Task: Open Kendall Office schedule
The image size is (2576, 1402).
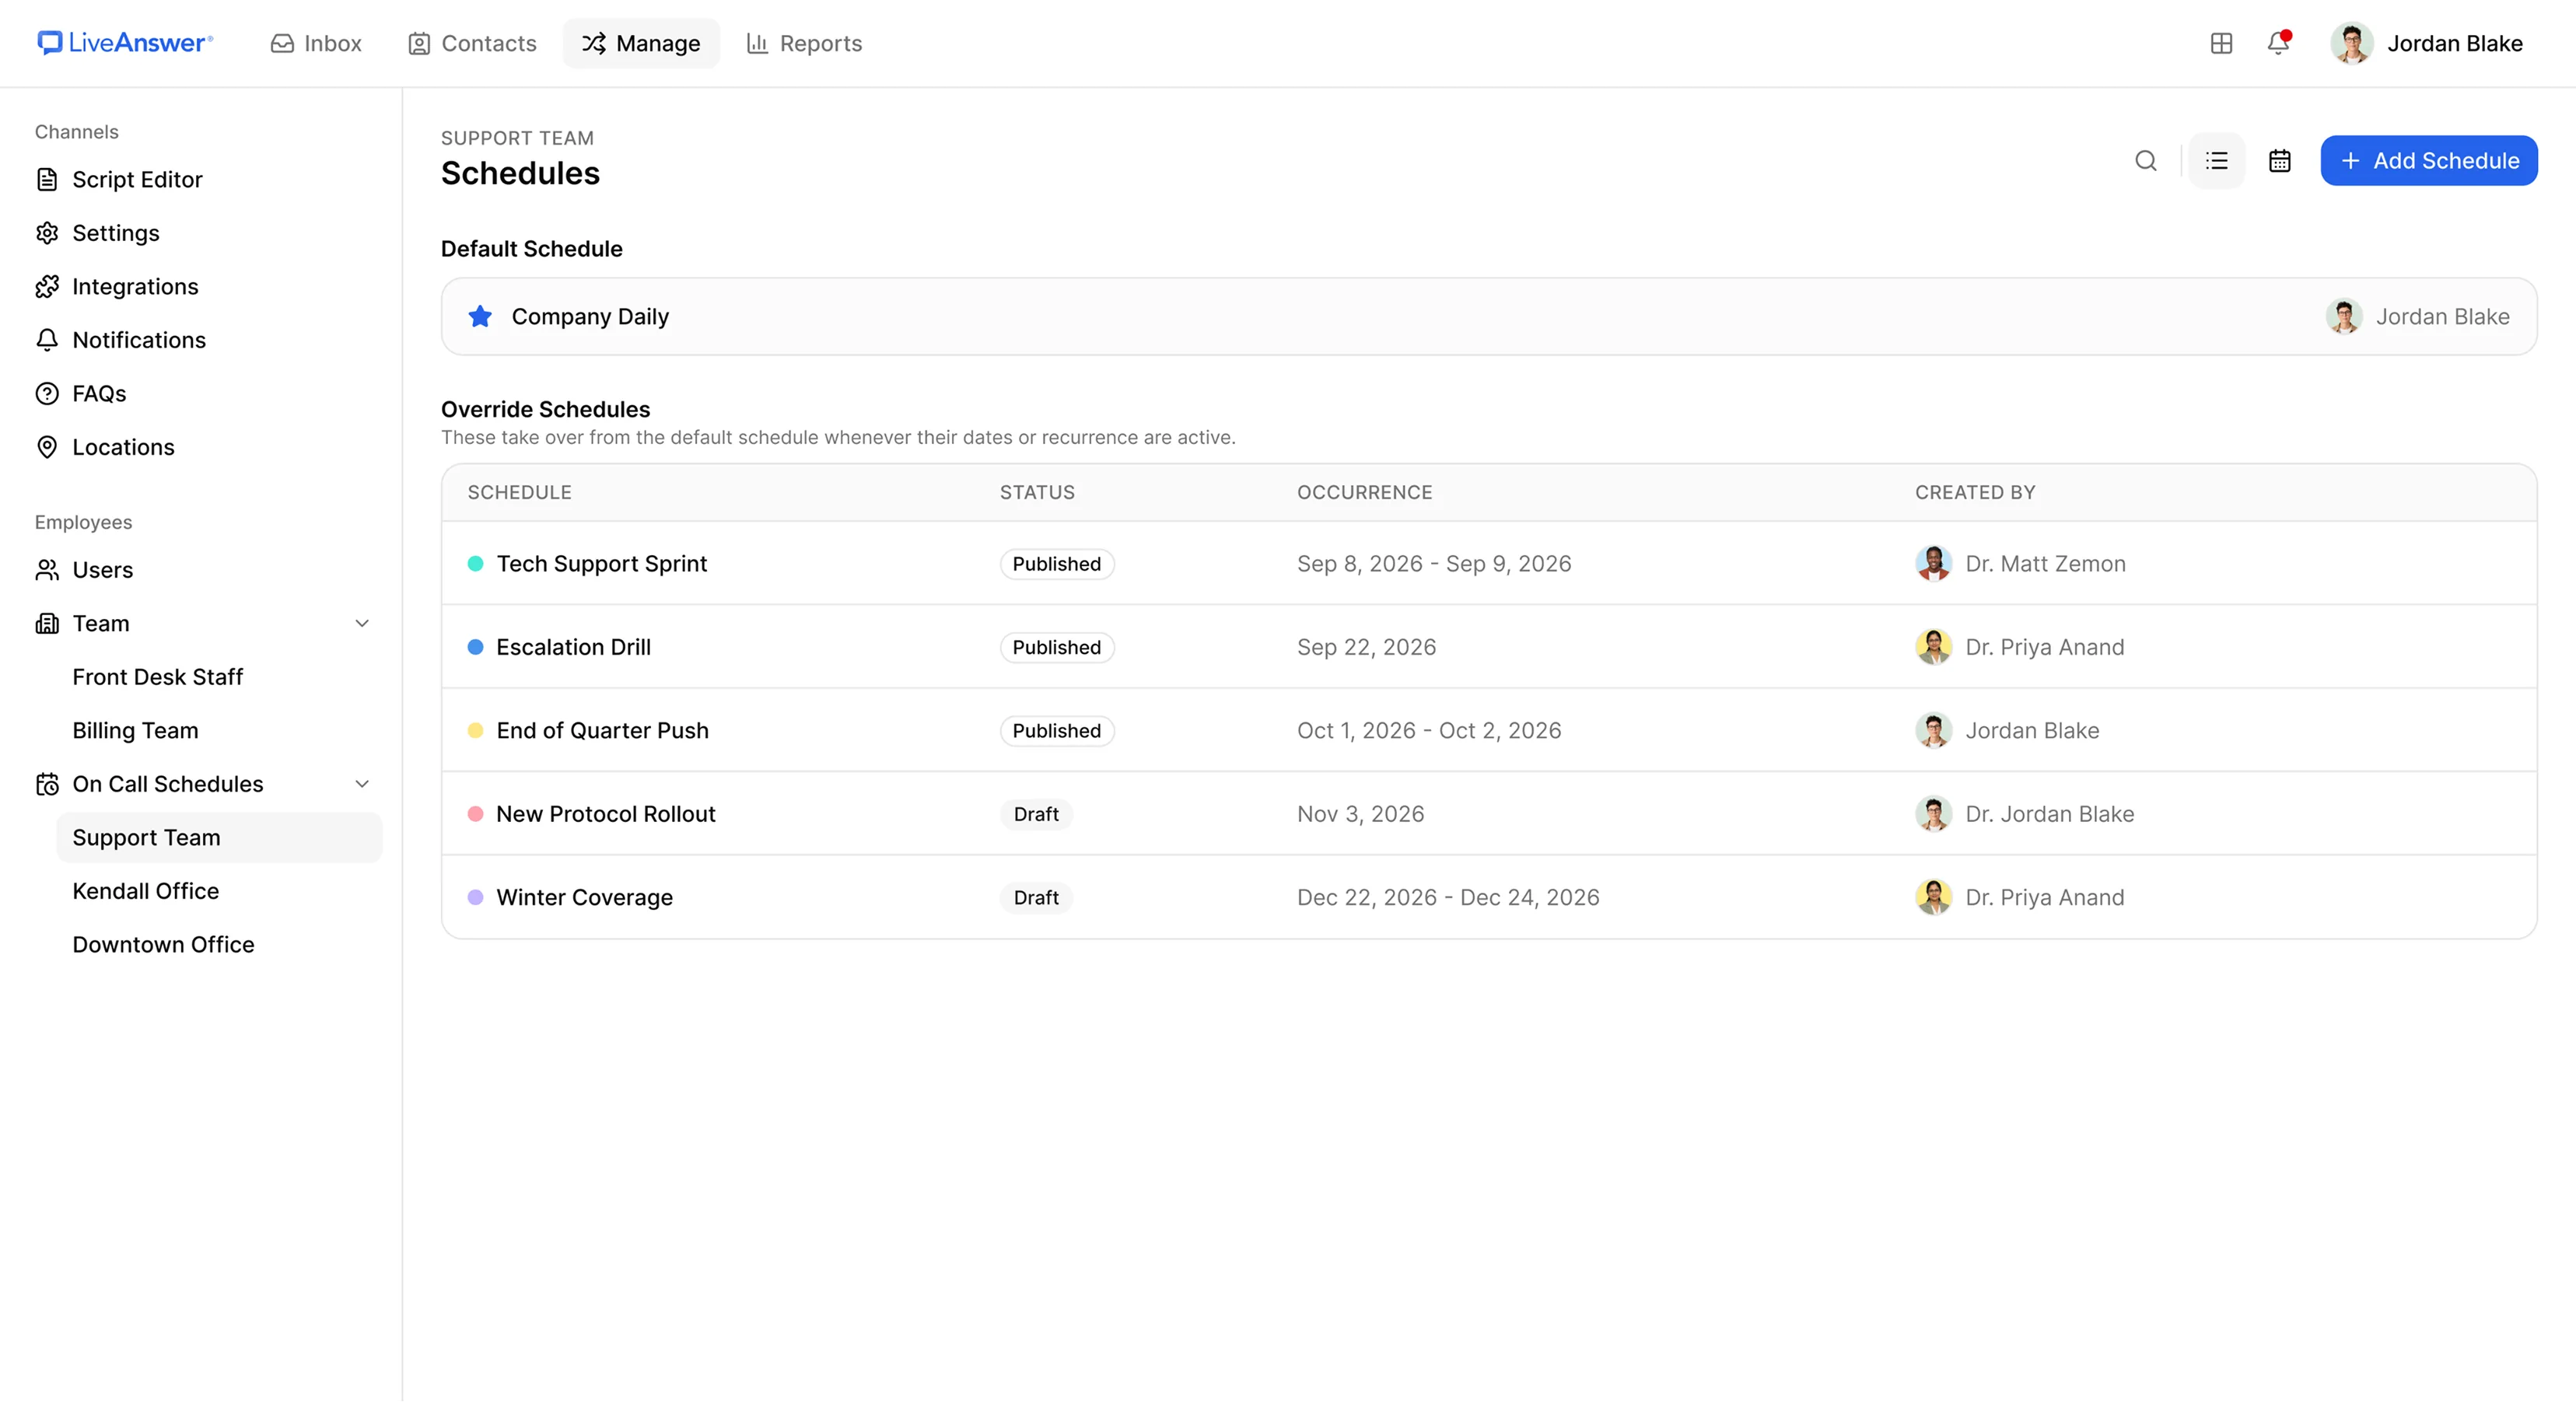Action: click(x=146, y=891)
